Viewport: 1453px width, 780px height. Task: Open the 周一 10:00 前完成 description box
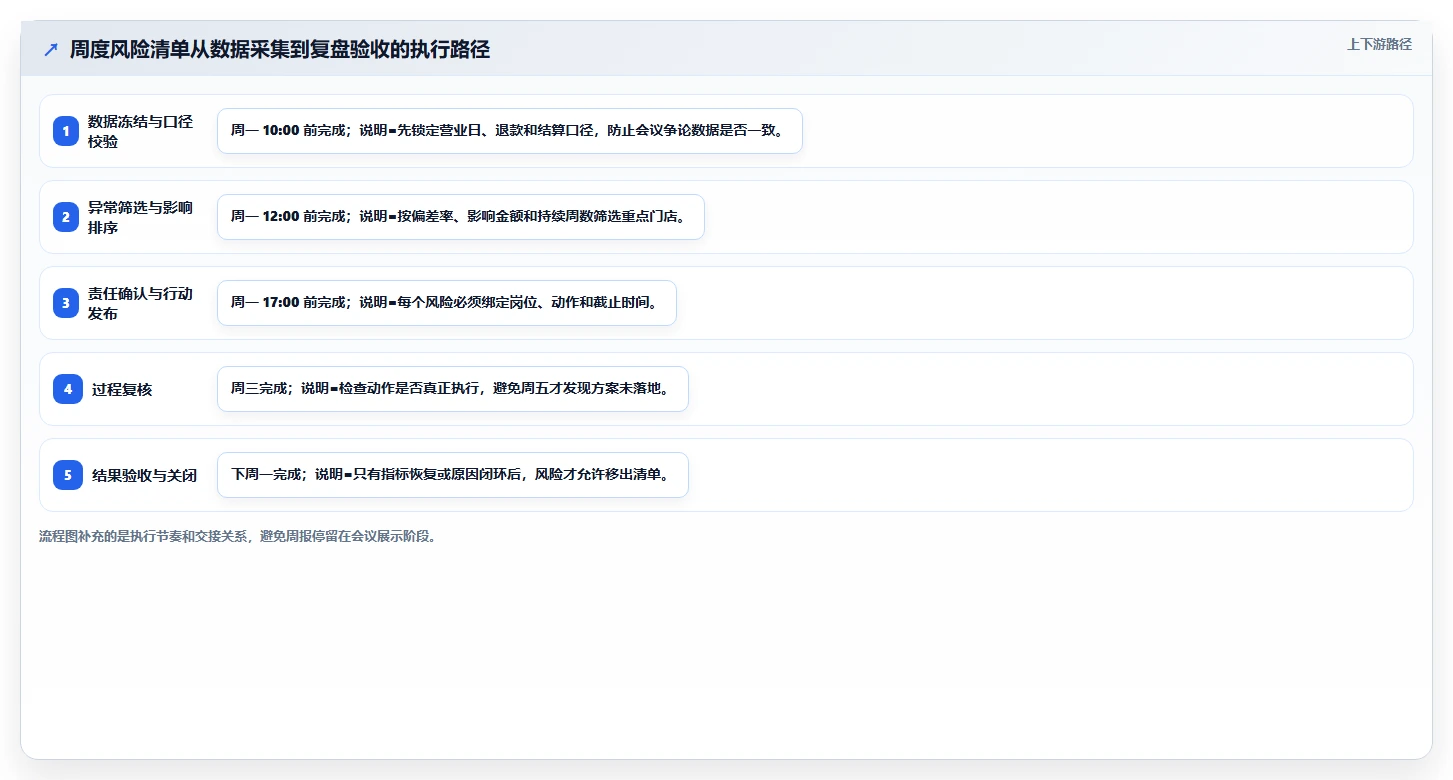[x=510, y=131]
